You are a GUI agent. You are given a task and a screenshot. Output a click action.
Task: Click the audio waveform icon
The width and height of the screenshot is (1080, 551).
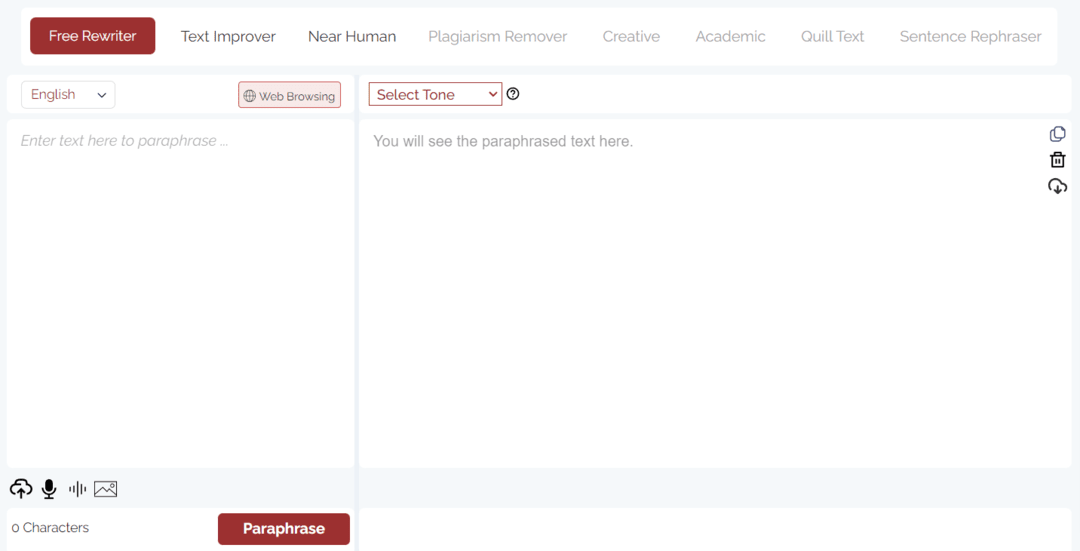[x=77, y=489]
